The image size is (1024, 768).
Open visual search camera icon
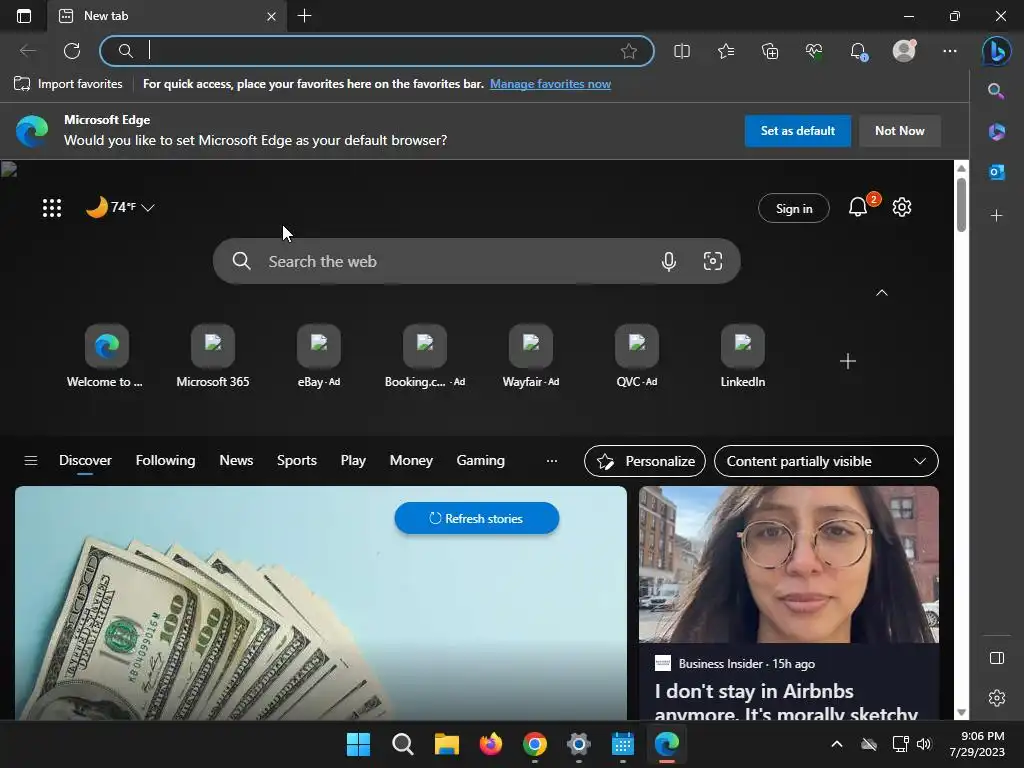tap(712, 261)
